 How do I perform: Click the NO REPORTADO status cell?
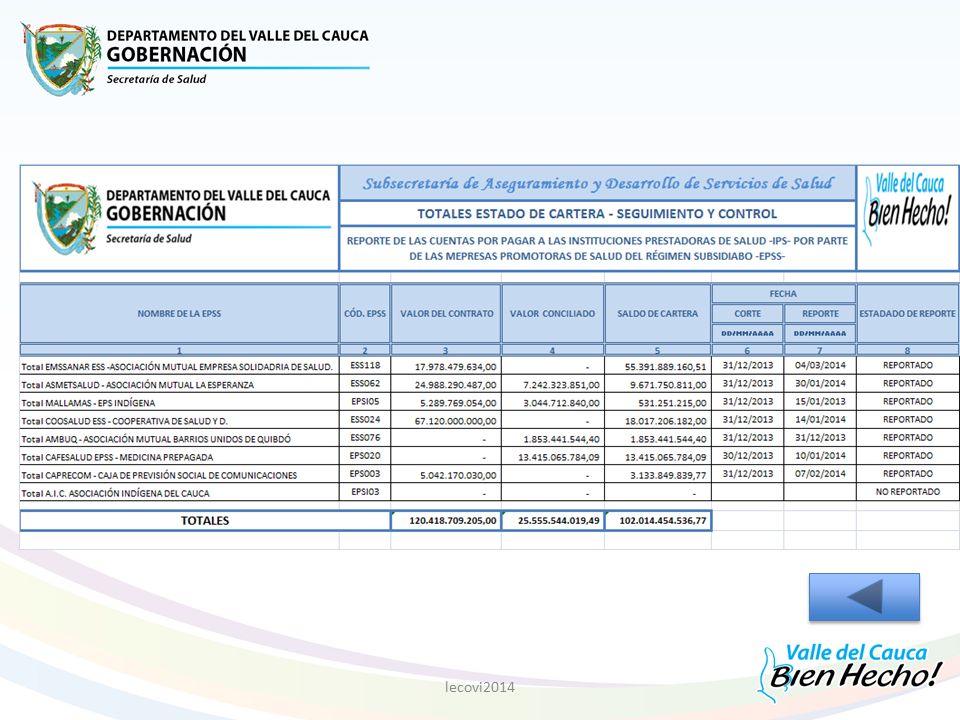tap(907, 492)
